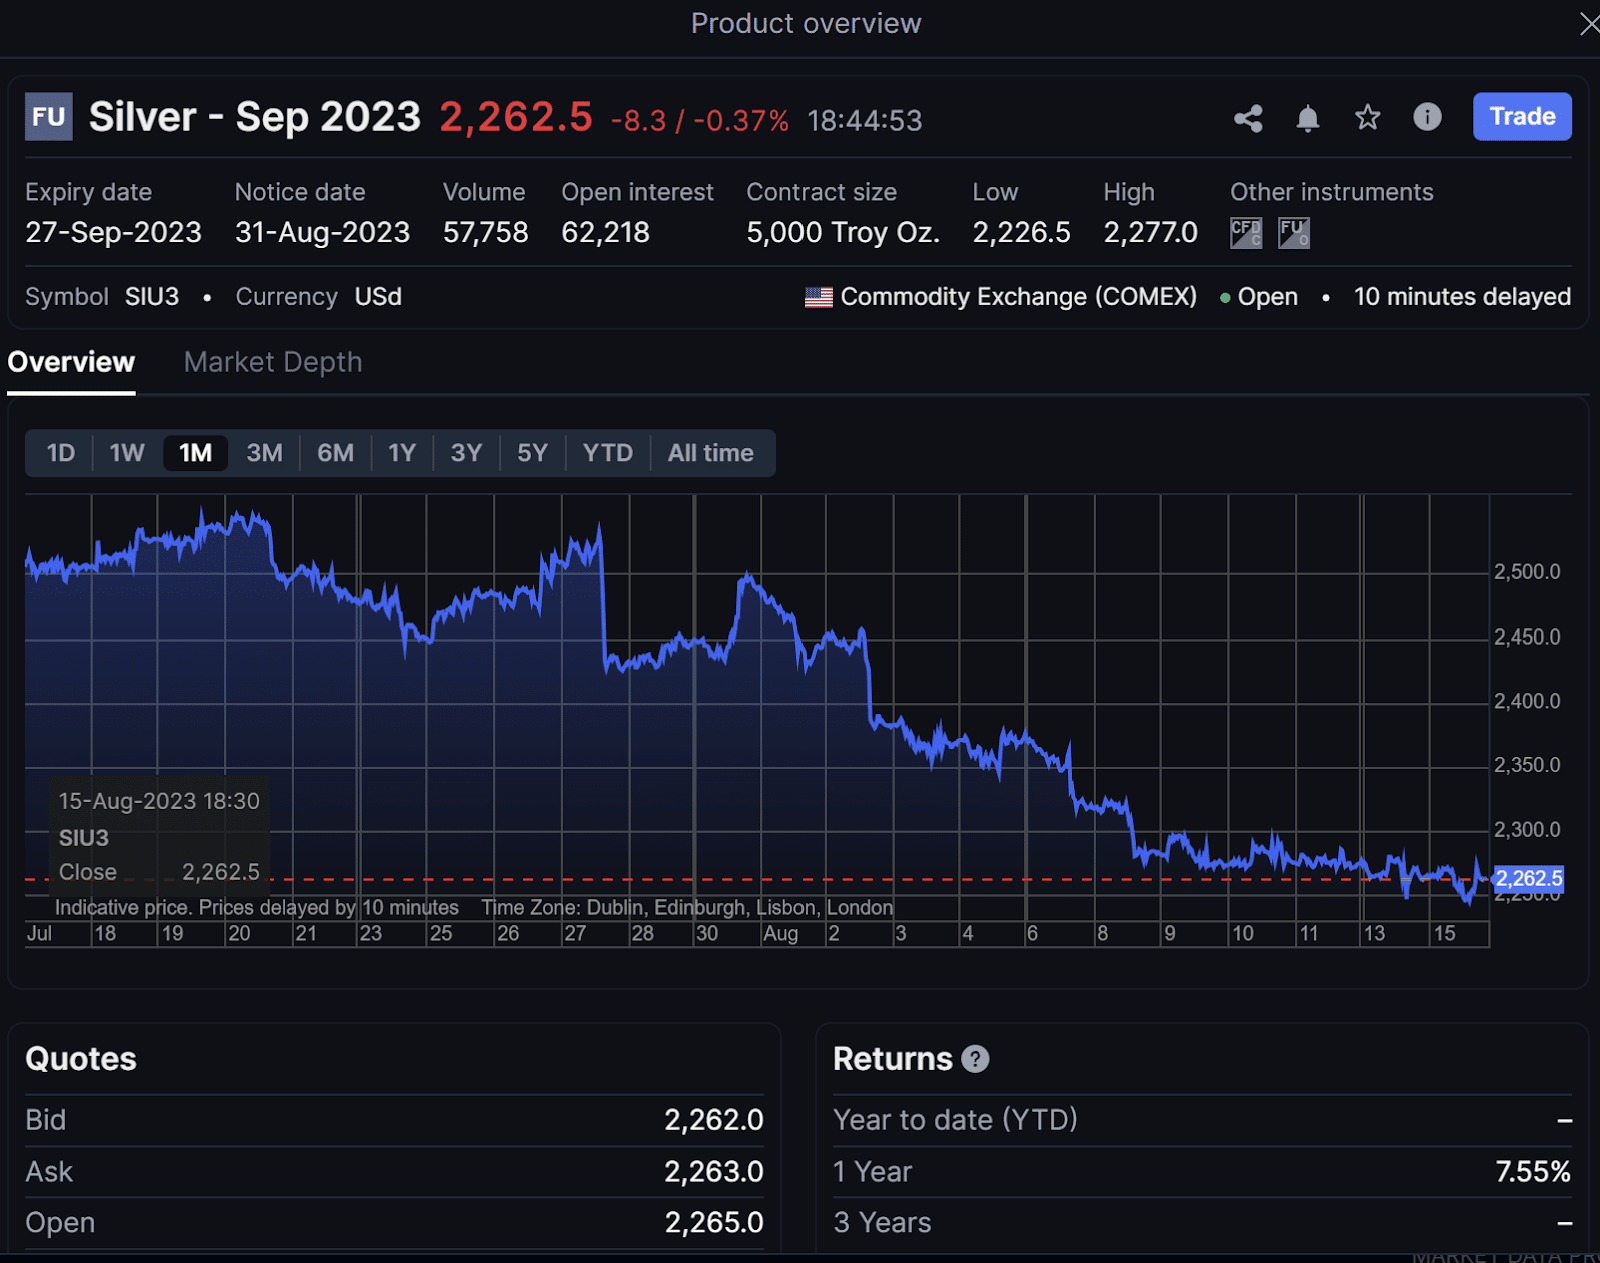Click the chart tooltip showing 15-Aug-2023 18:30

point(159,836)
